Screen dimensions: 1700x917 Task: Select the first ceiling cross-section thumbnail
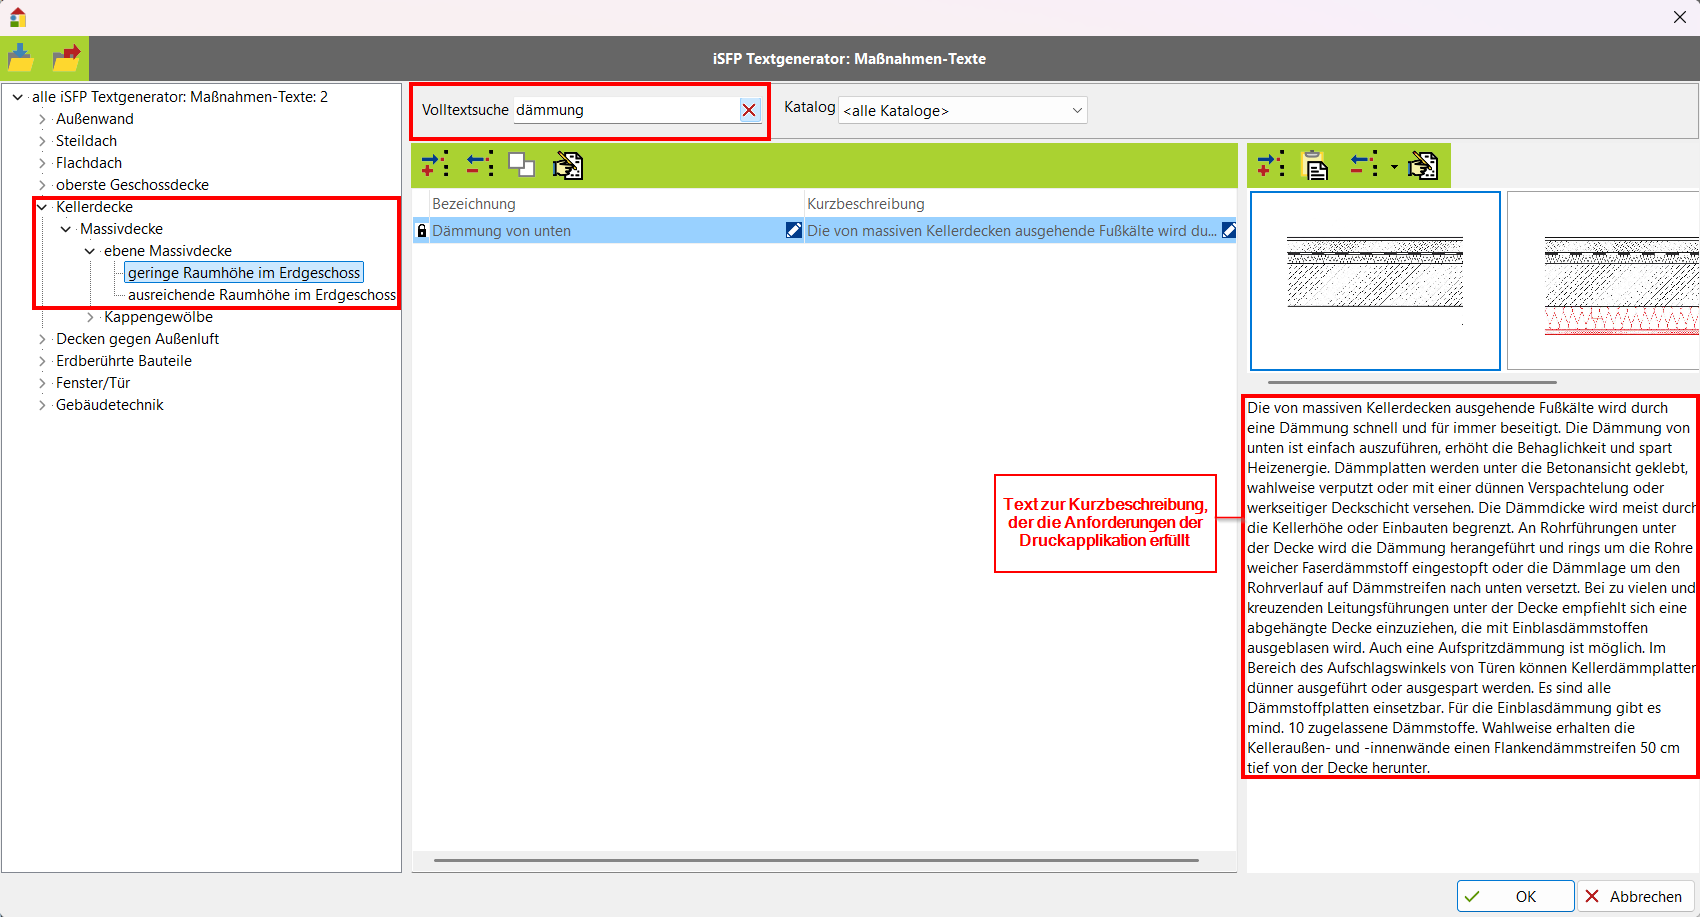pos(1375,281)
